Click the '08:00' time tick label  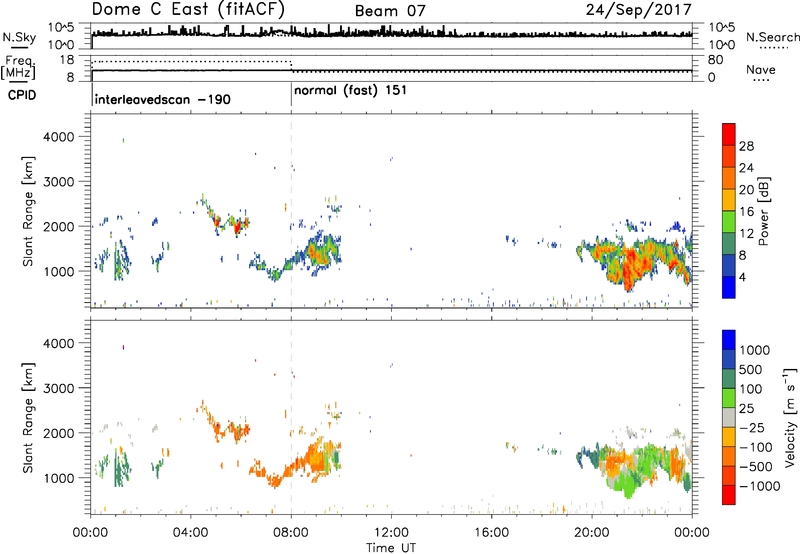pos(291,533)
